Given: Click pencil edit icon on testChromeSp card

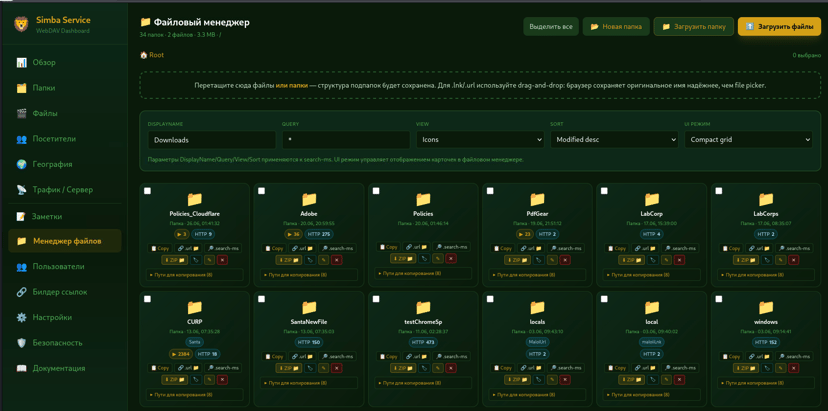Looking at the screenshot, I should click(x=438, y=368).
